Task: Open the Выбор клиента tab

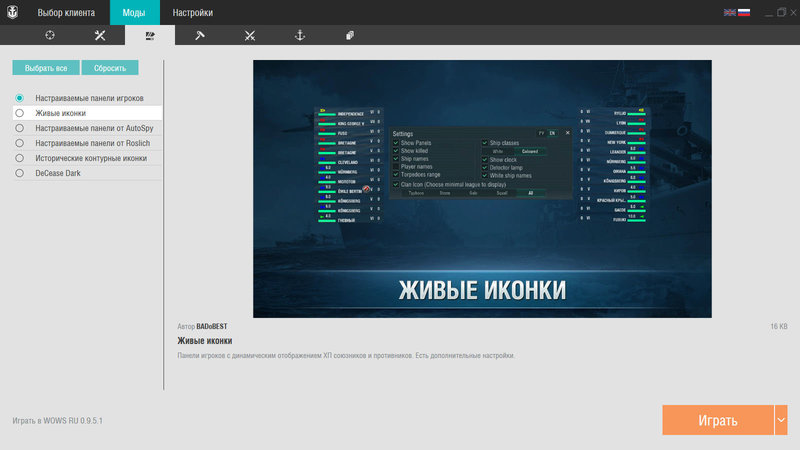Action: [66, 12]
